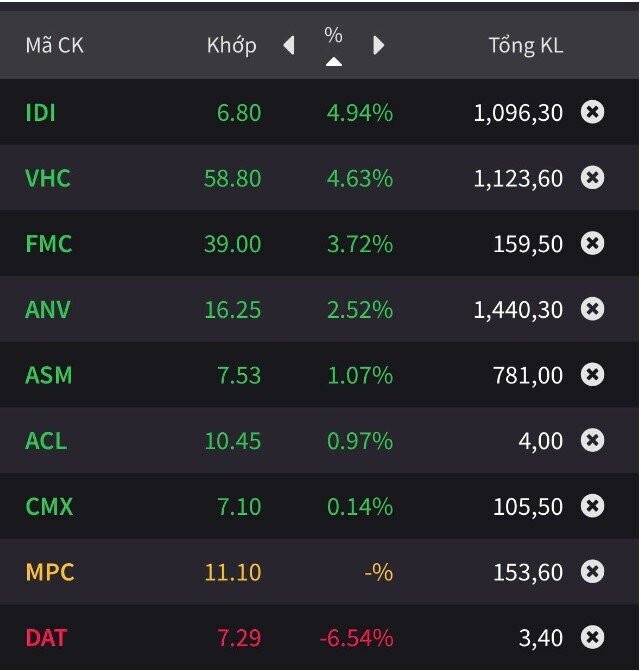Click left arrow beside % column
This screenshot has width=641, height=671.
[289, 45]
